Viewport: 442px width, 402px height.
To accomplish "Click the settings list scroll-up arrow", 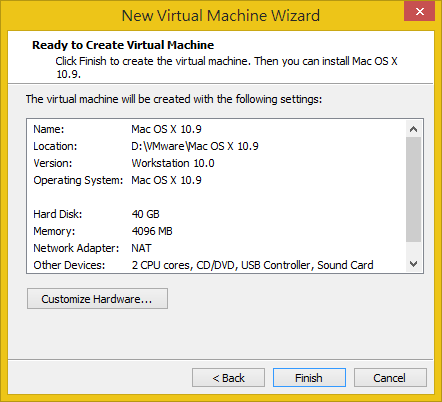I will click(414, 129).
